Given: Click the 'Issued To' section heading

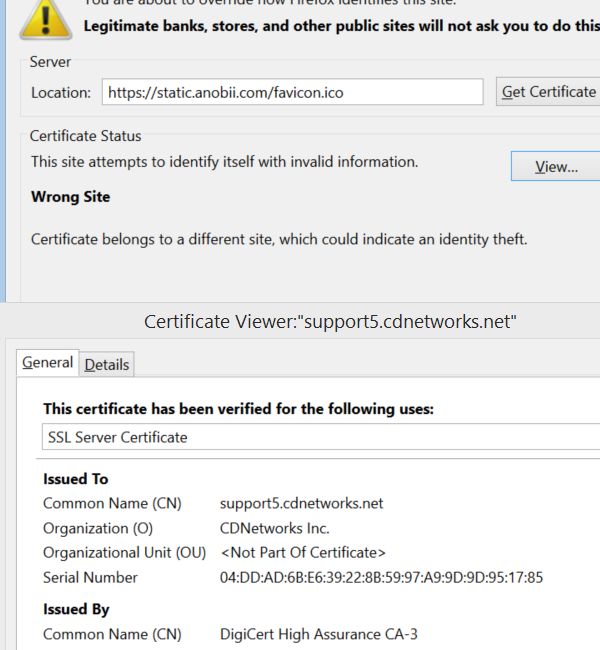Looking at the screenshot, I should point(75,479).
